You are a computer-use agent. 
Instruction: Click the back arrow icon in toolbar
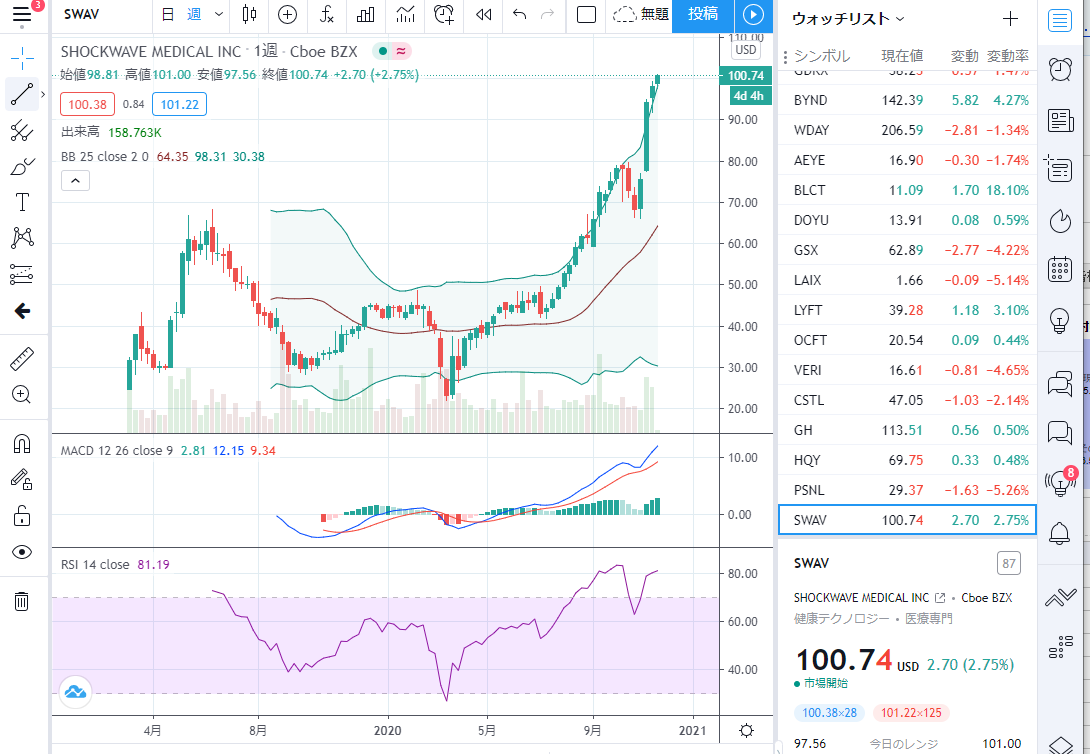coord(22,311)
